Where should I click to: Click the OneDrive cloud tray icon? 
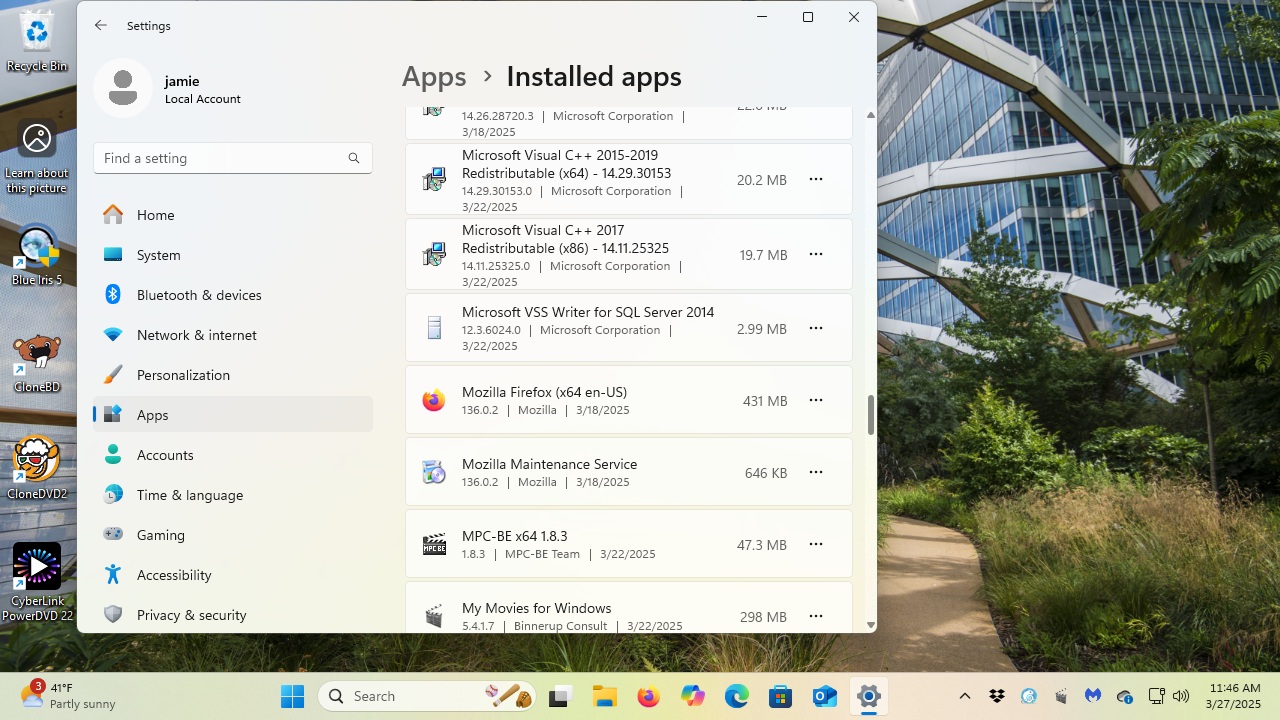tap(1125, 696)
